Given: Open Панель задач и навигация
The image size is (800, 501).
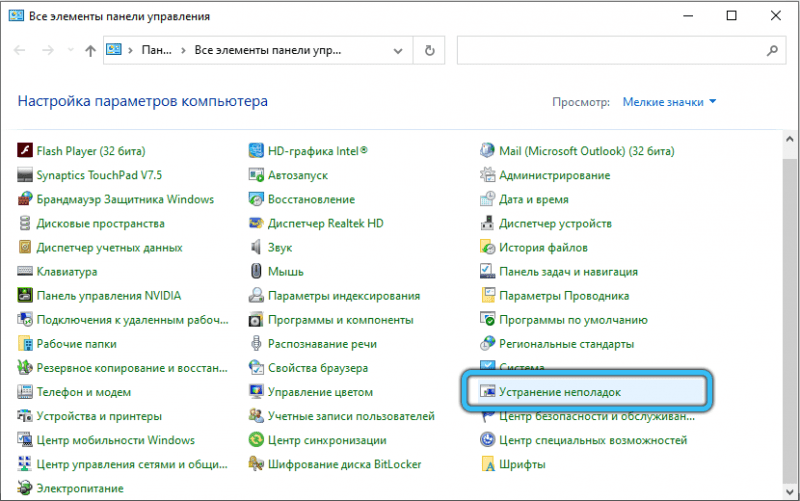Looking at the screenshot, I should pos(568,271).
